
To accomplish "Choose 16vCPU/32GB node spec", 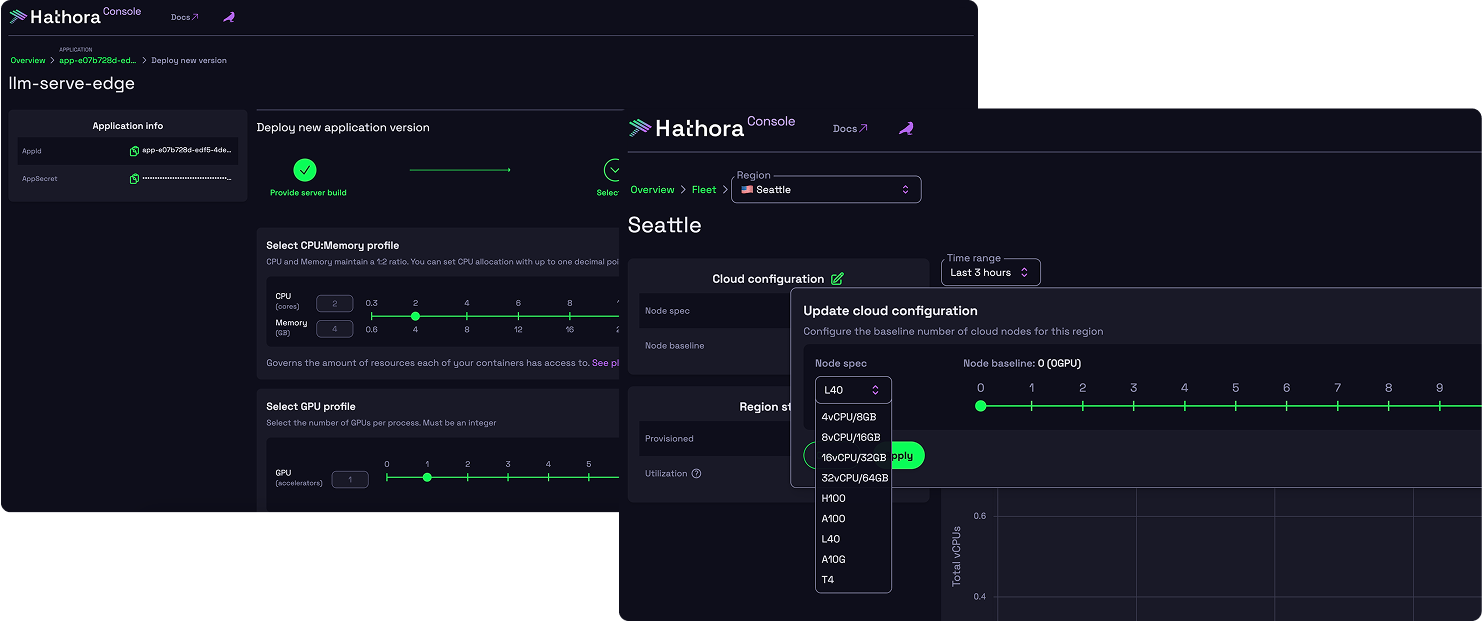I will [853, 458].
